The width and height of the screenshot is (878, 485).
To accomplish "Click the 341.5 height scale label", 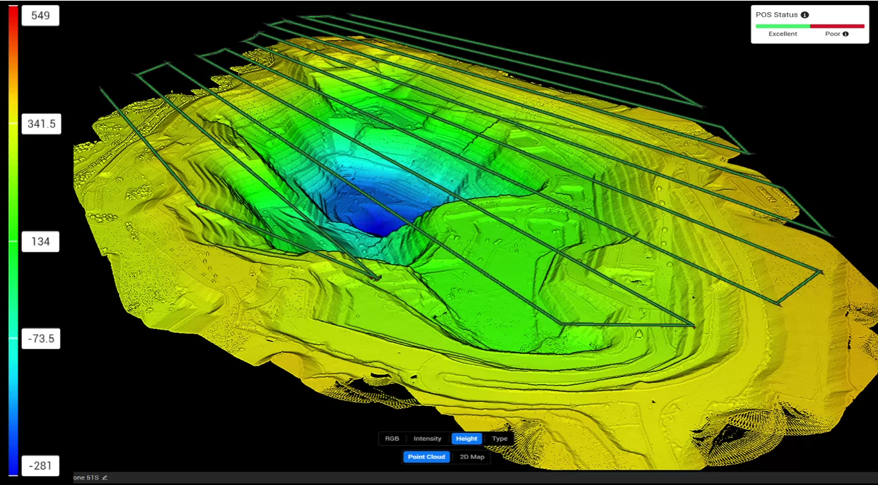I will point(41,124).
